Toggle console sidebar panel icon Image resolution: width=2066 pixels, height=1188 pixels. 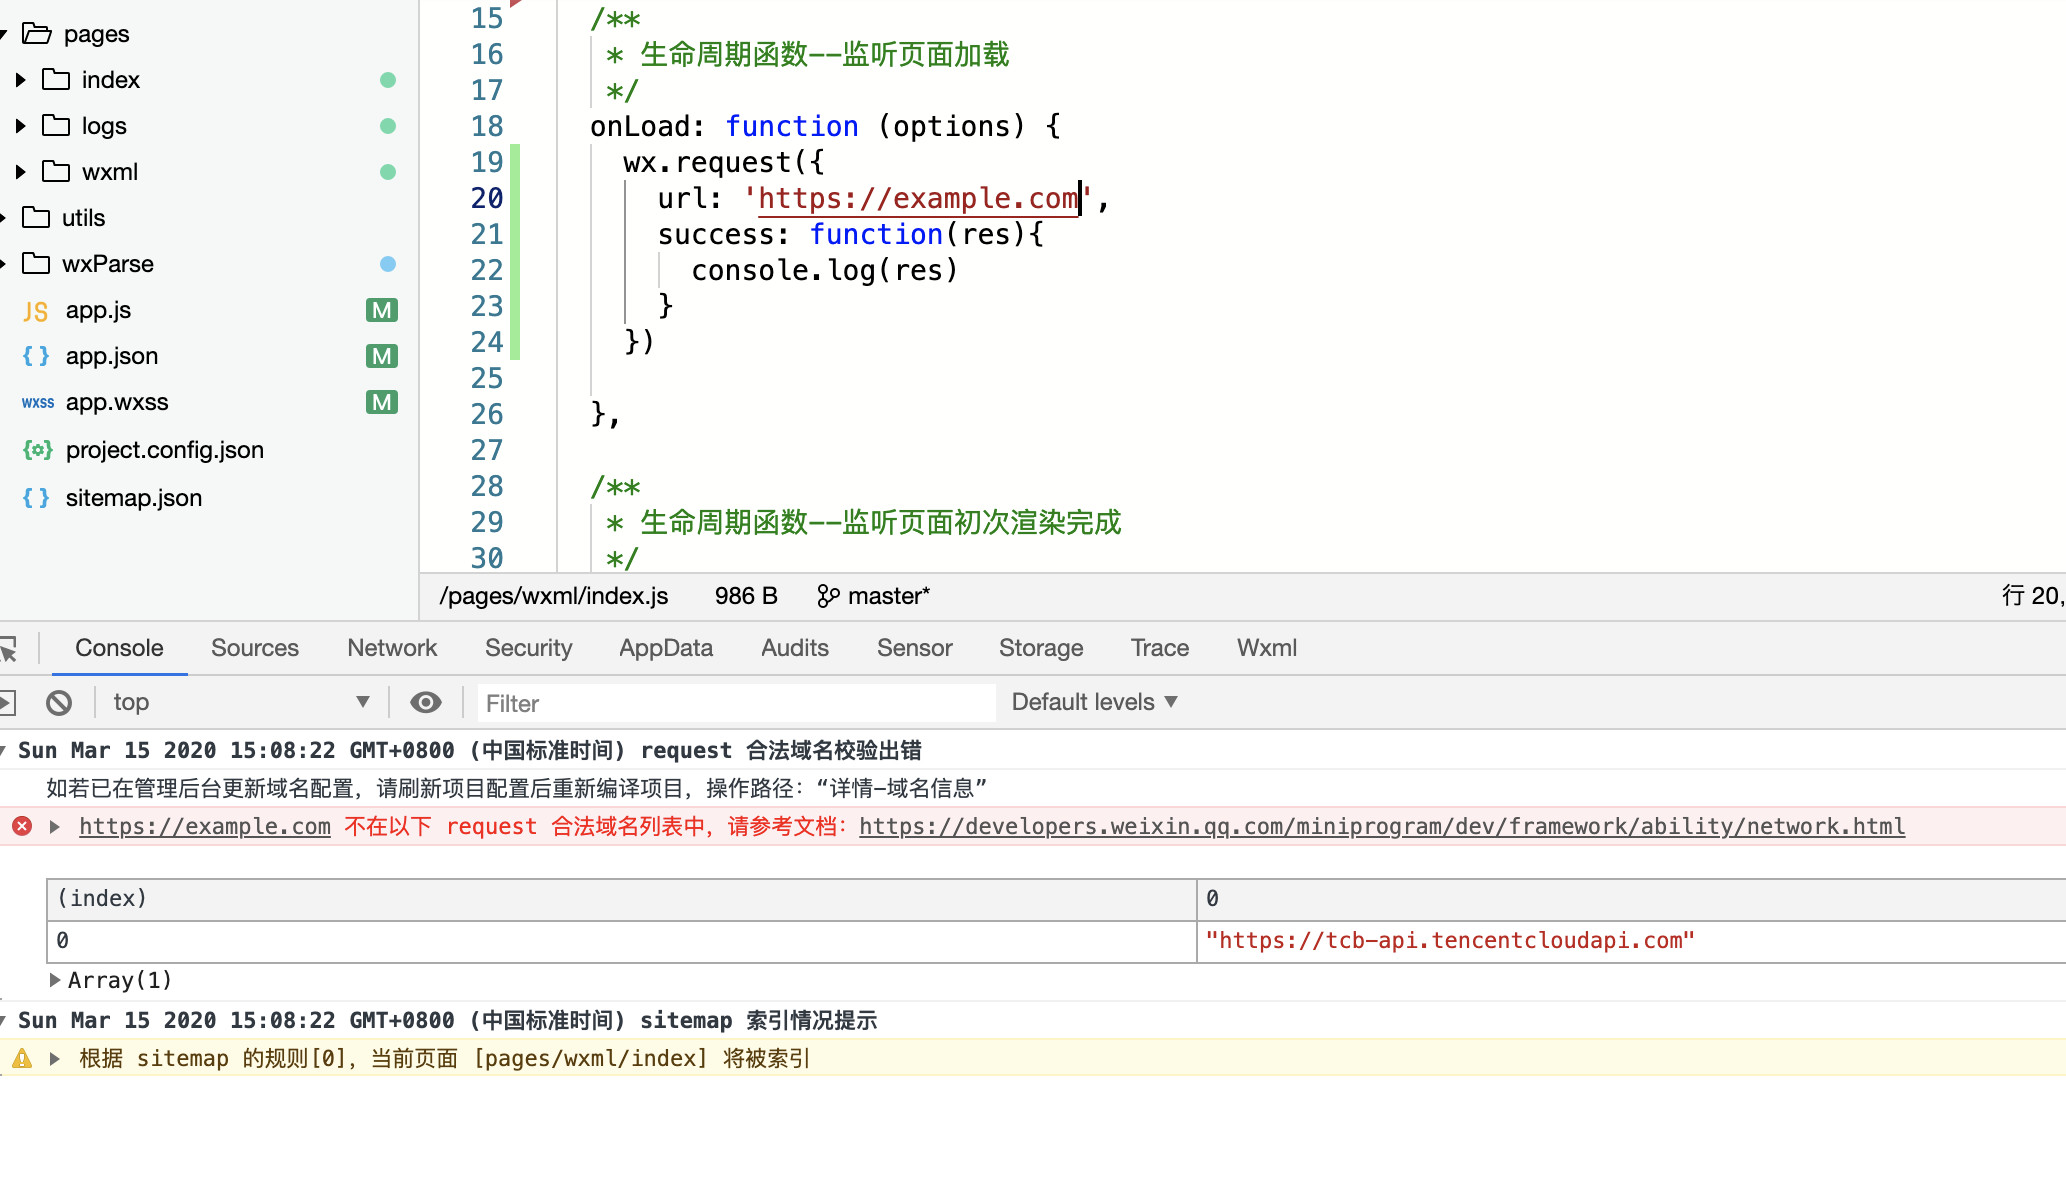pos(7,703)
